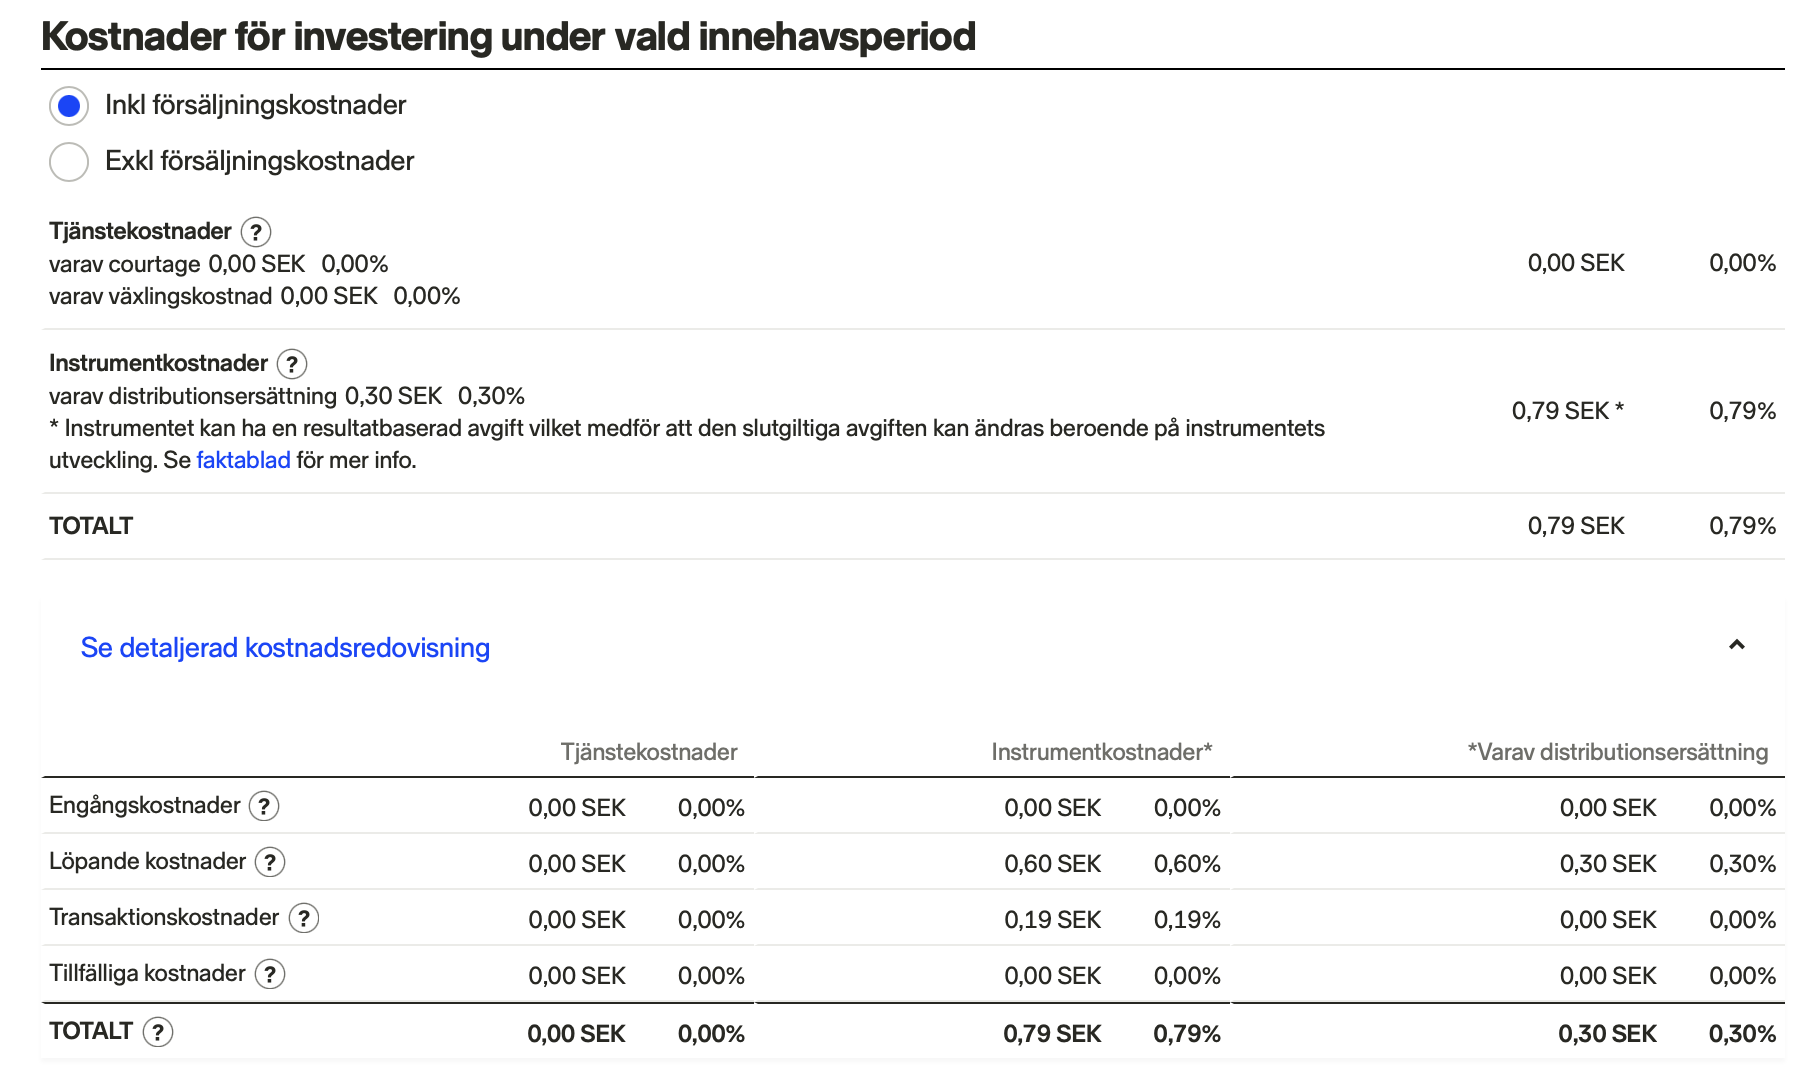Open the faktablad link
The width and height of the screenshot is (1818, 1072).
(243, 460)
